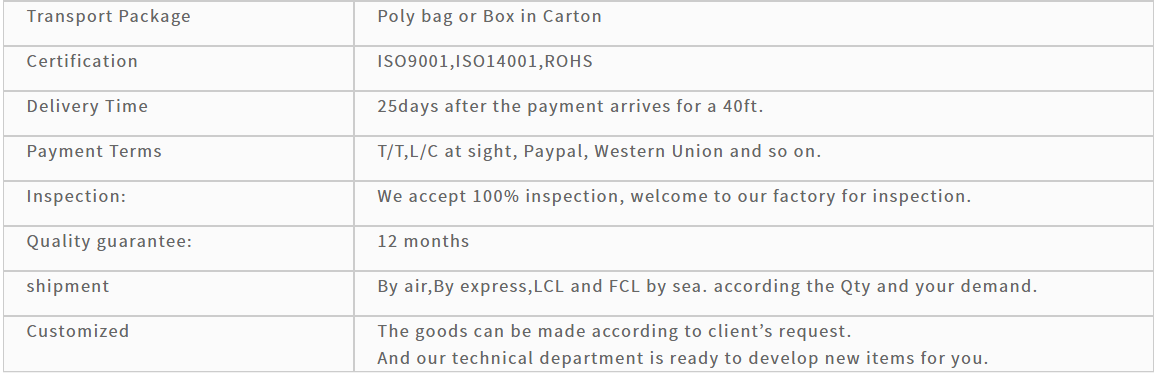The image size is (1156, 373).
Task: Click the Quality guarantee: label
Action: [x=109, y=241]
